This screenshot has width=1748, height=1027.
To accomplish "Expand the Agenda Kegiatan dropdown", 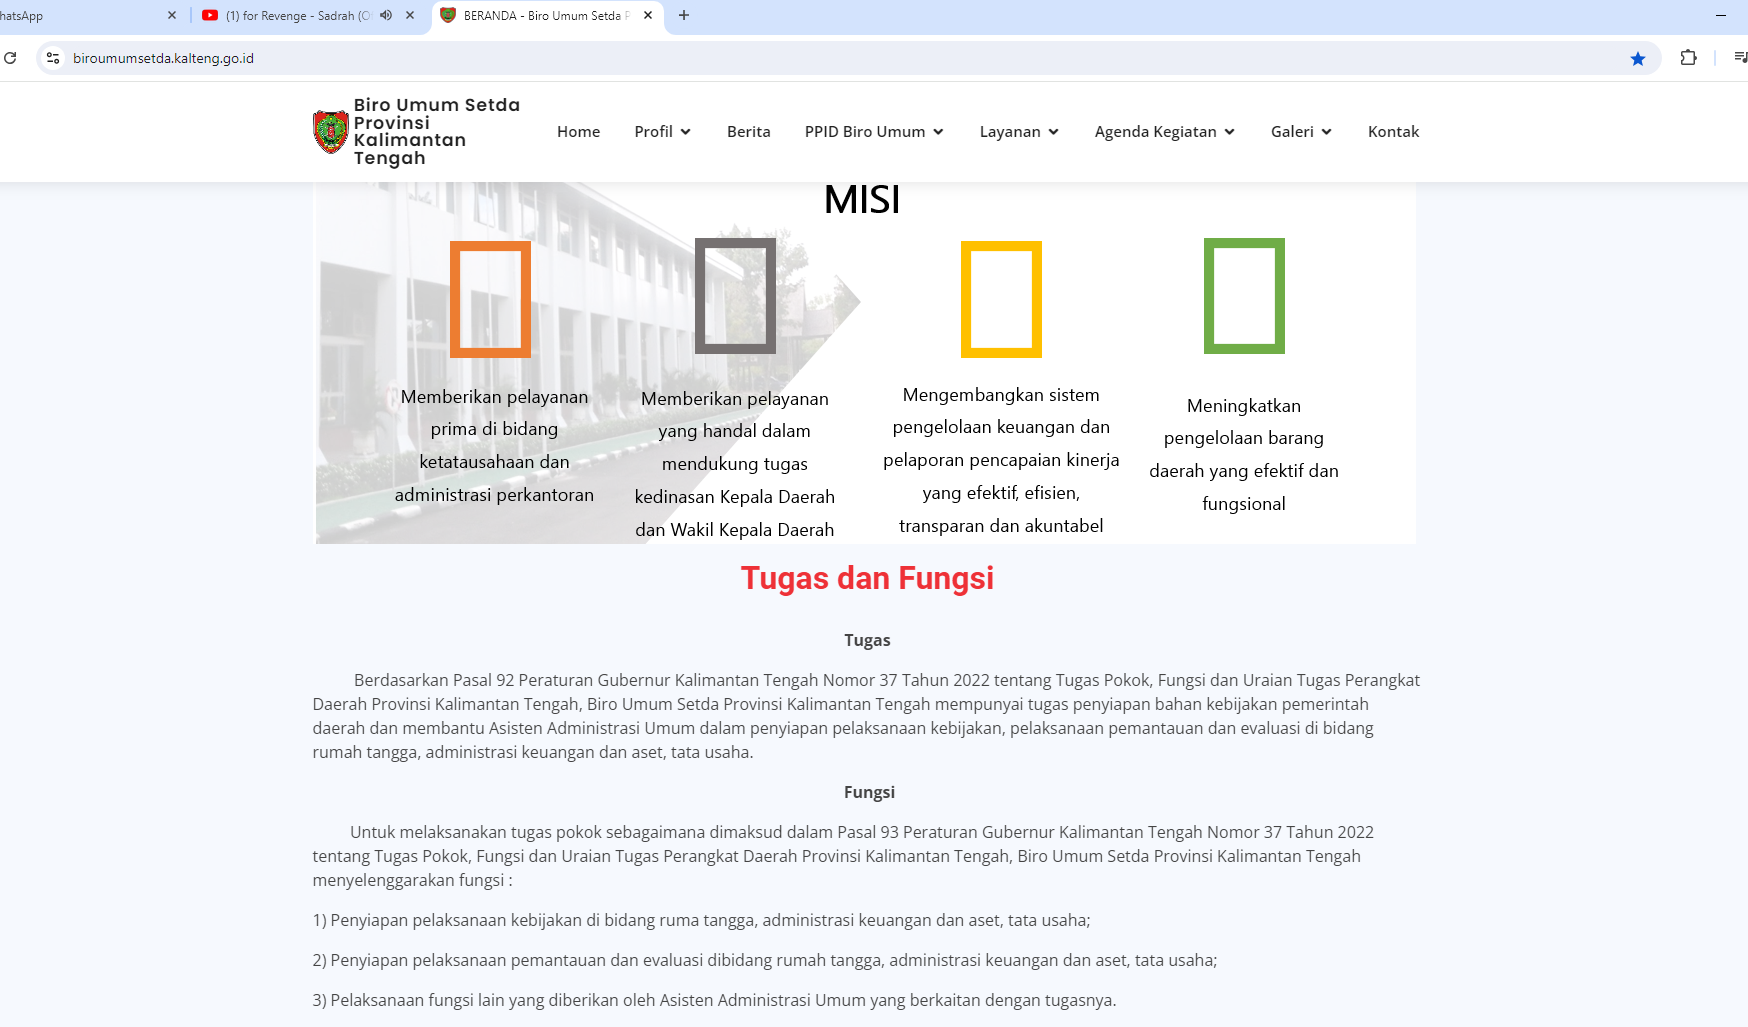I will click(1165, 132).
